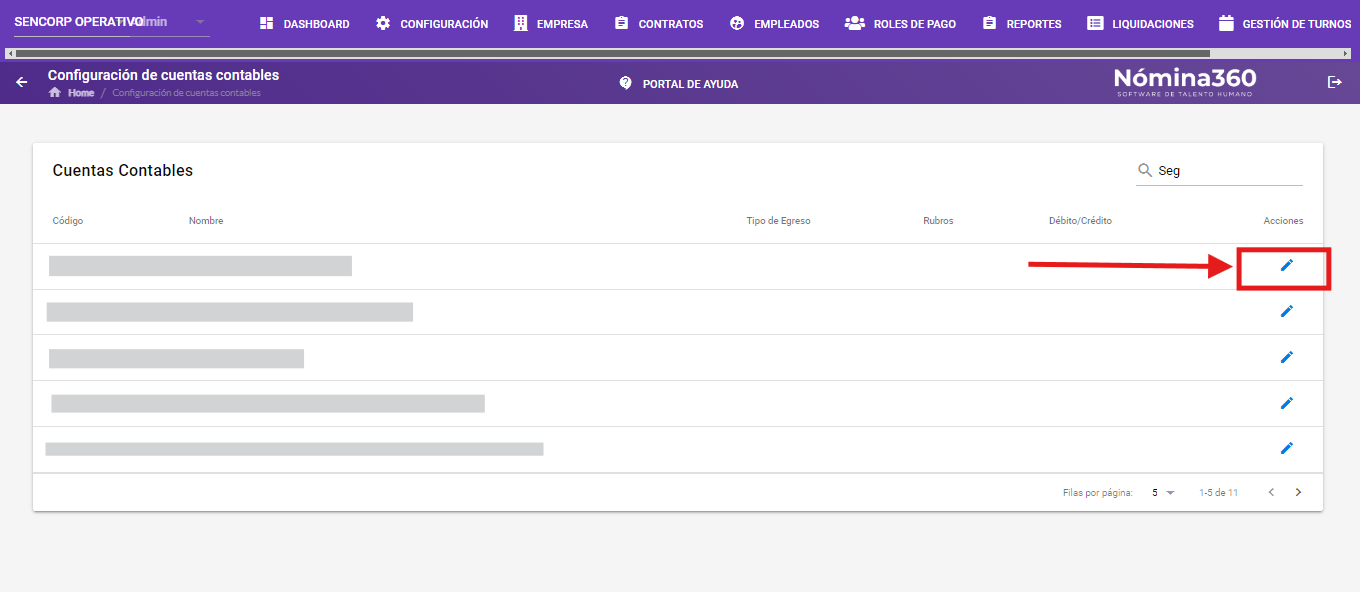Click the Filas por página label
The height and width of the screenshot is (592, 1360).
(1098, 493)
